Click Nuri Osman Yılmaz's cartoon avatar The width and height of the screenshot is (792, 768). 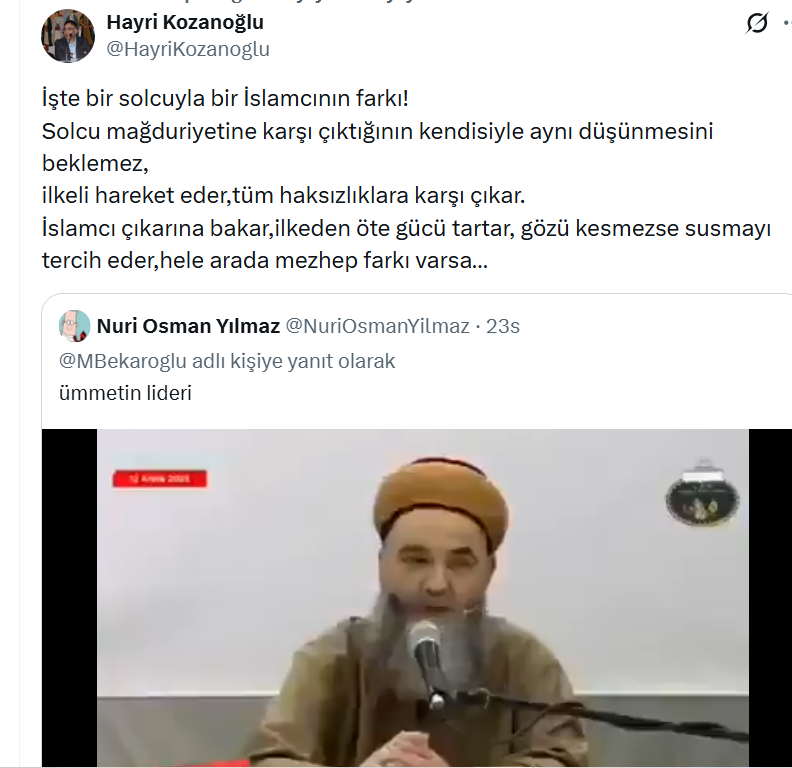(74, 326)
